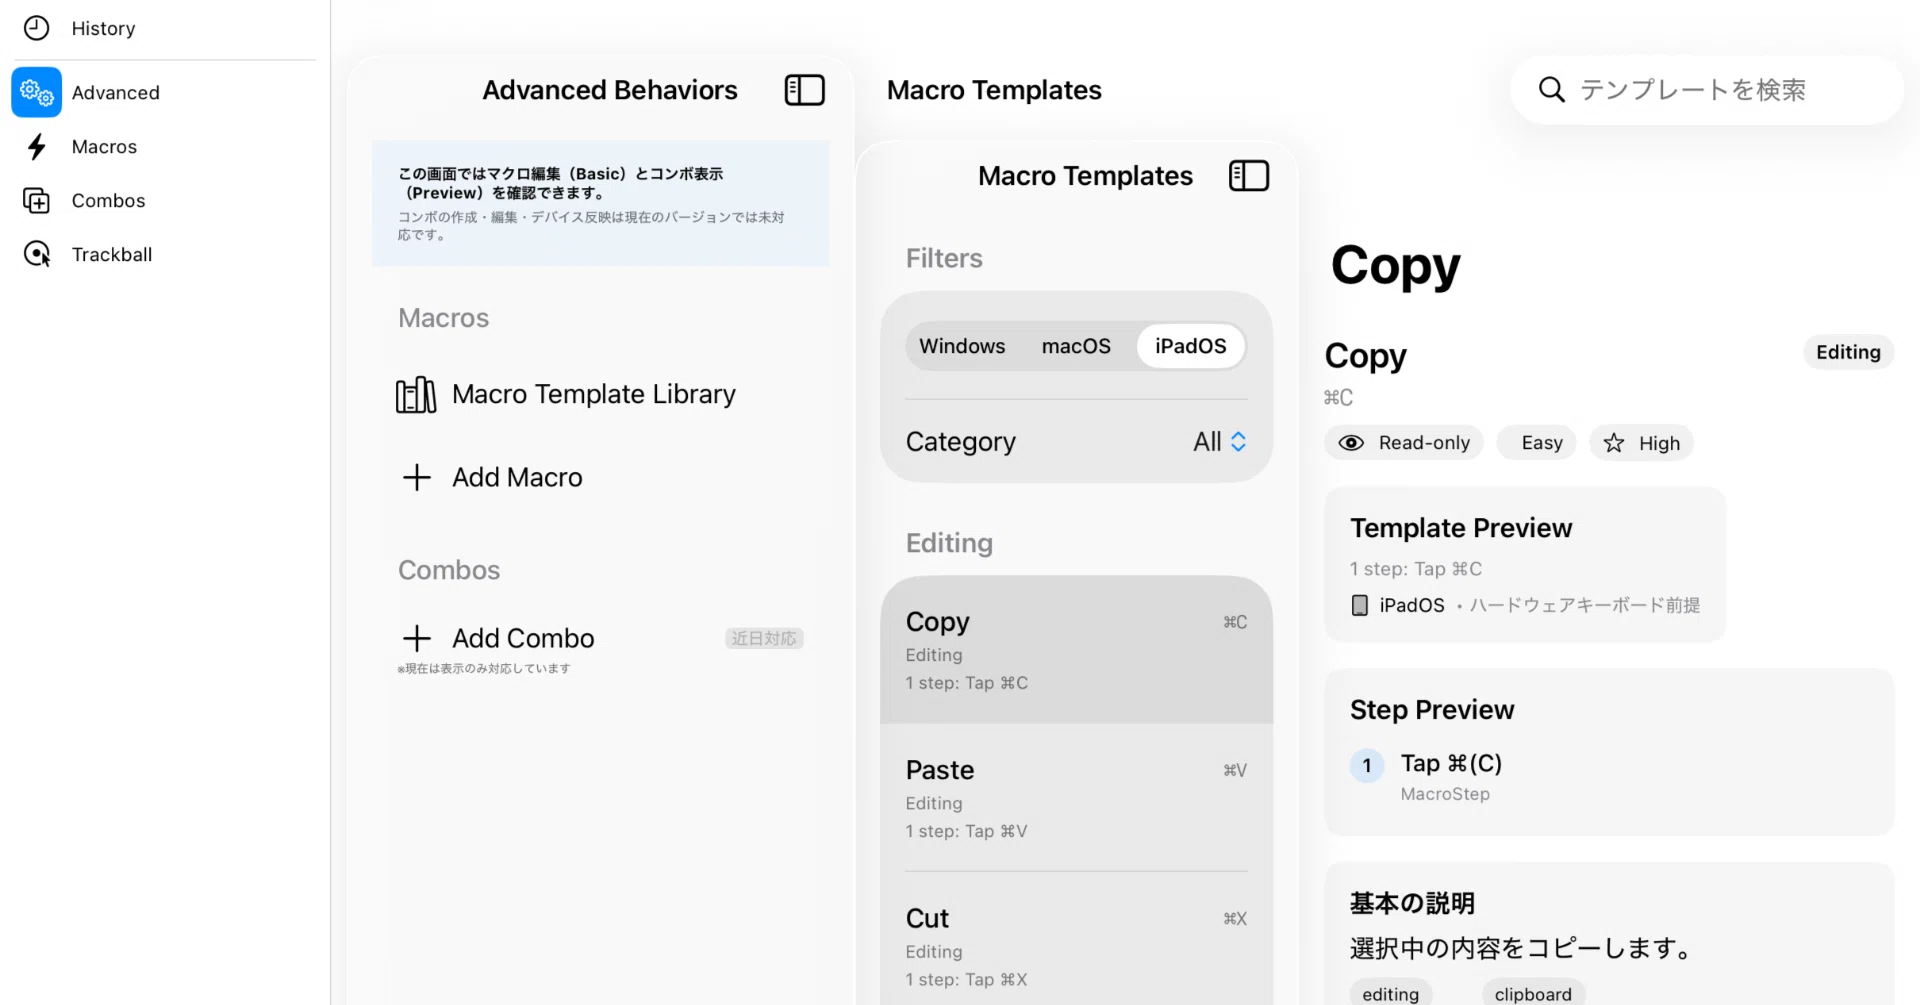Viewport: 1920px width, 1005px height.
Task: Click the Macro Template Library books icon
Action: (x=416, y=395)
